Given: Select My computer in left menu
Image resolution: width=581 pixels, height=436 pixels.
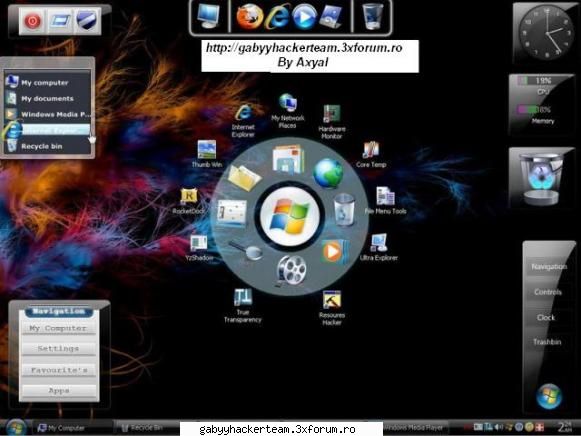Looking at the screenshot, I should pyautogui.click(x=47, y=83).
